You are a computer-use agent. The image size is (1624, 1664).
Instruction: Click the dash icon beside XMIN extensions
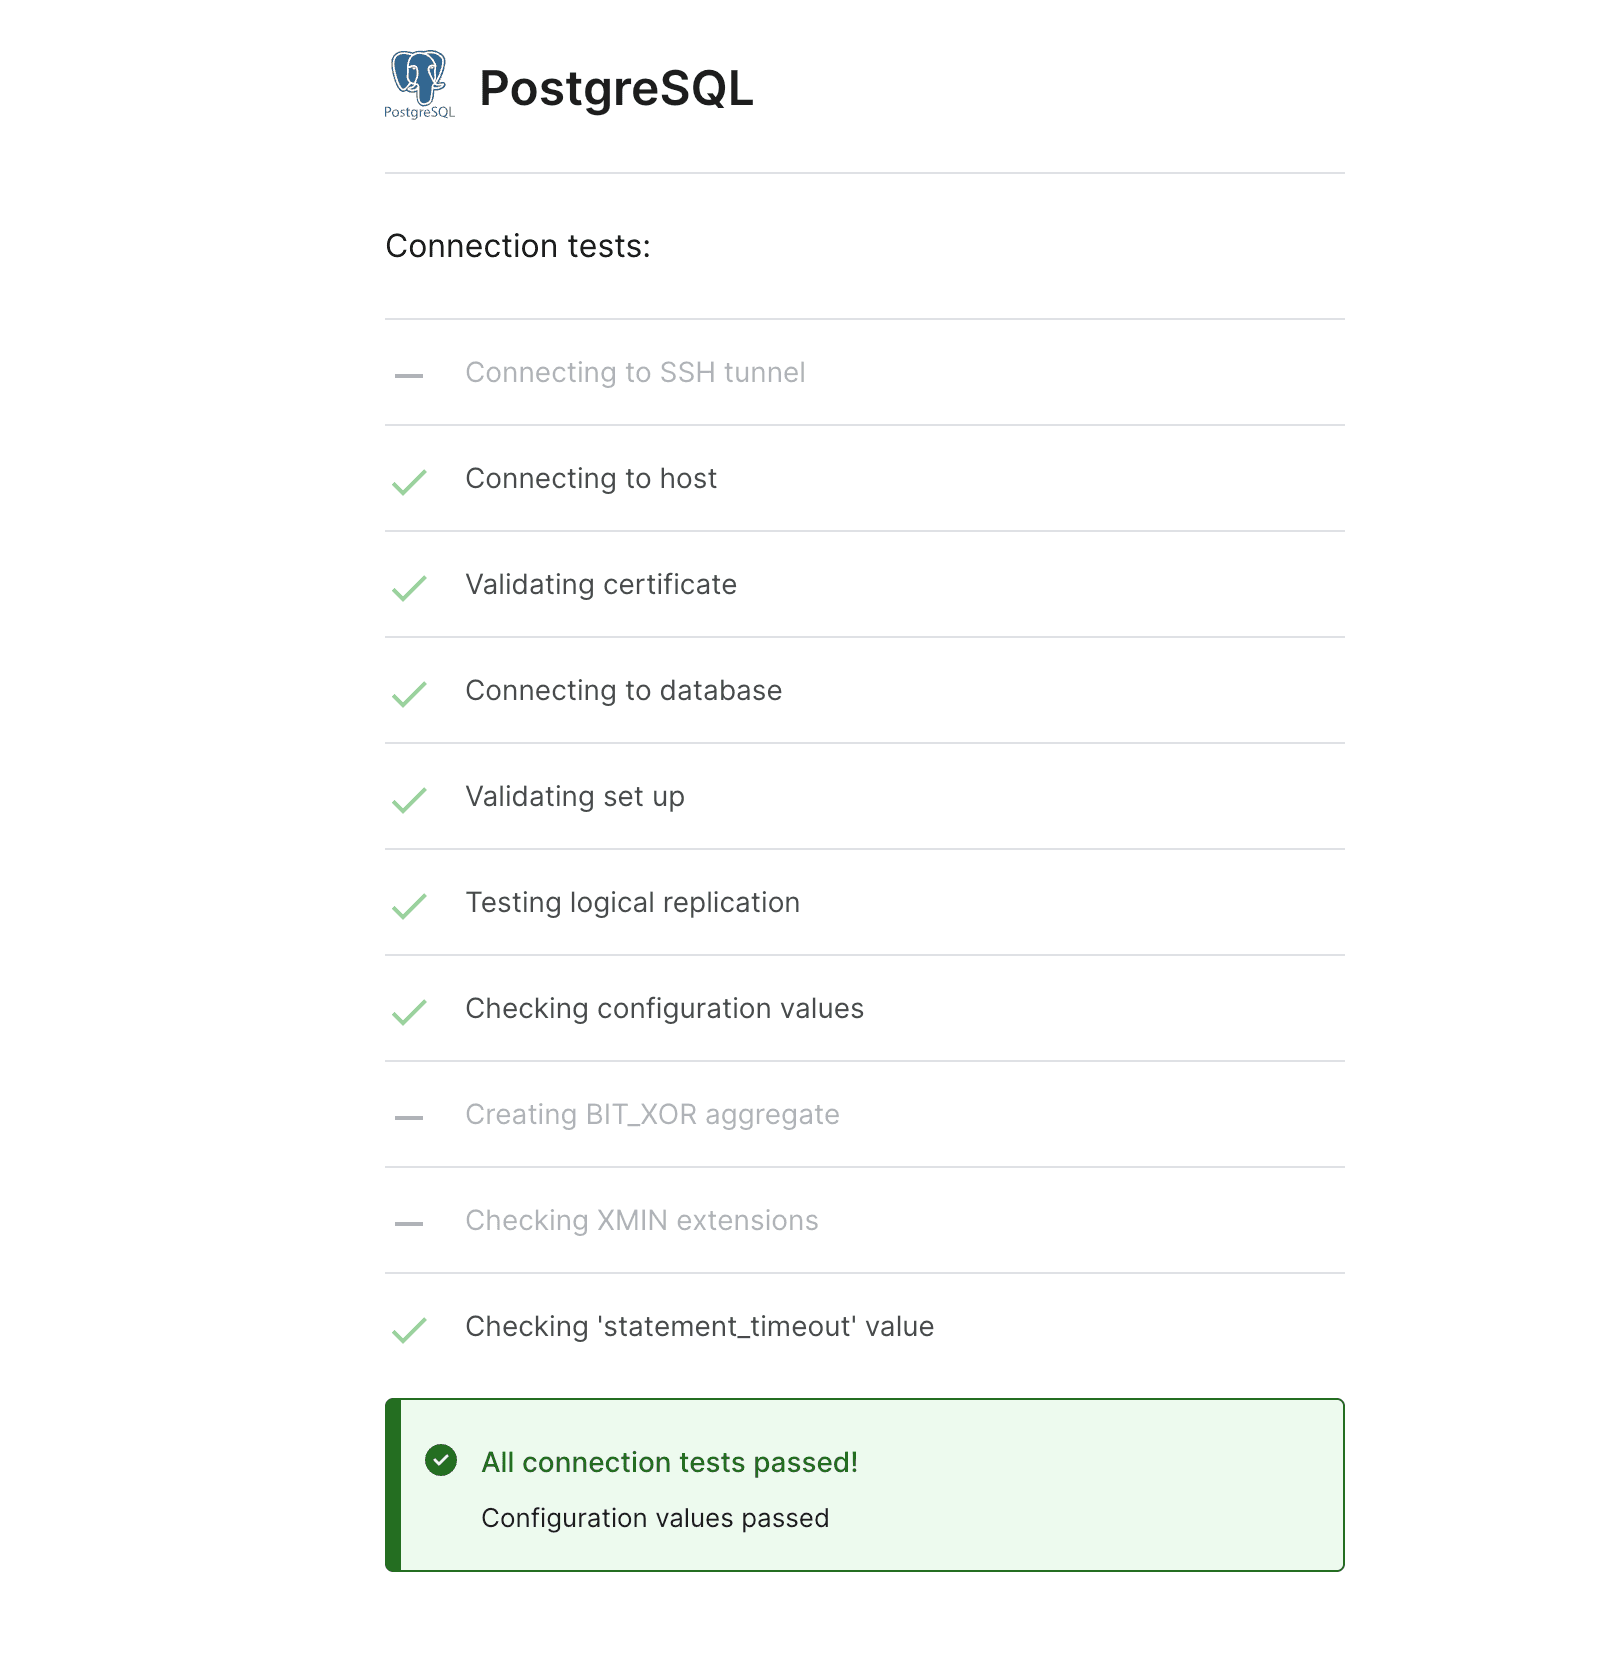coord(409,1223)
